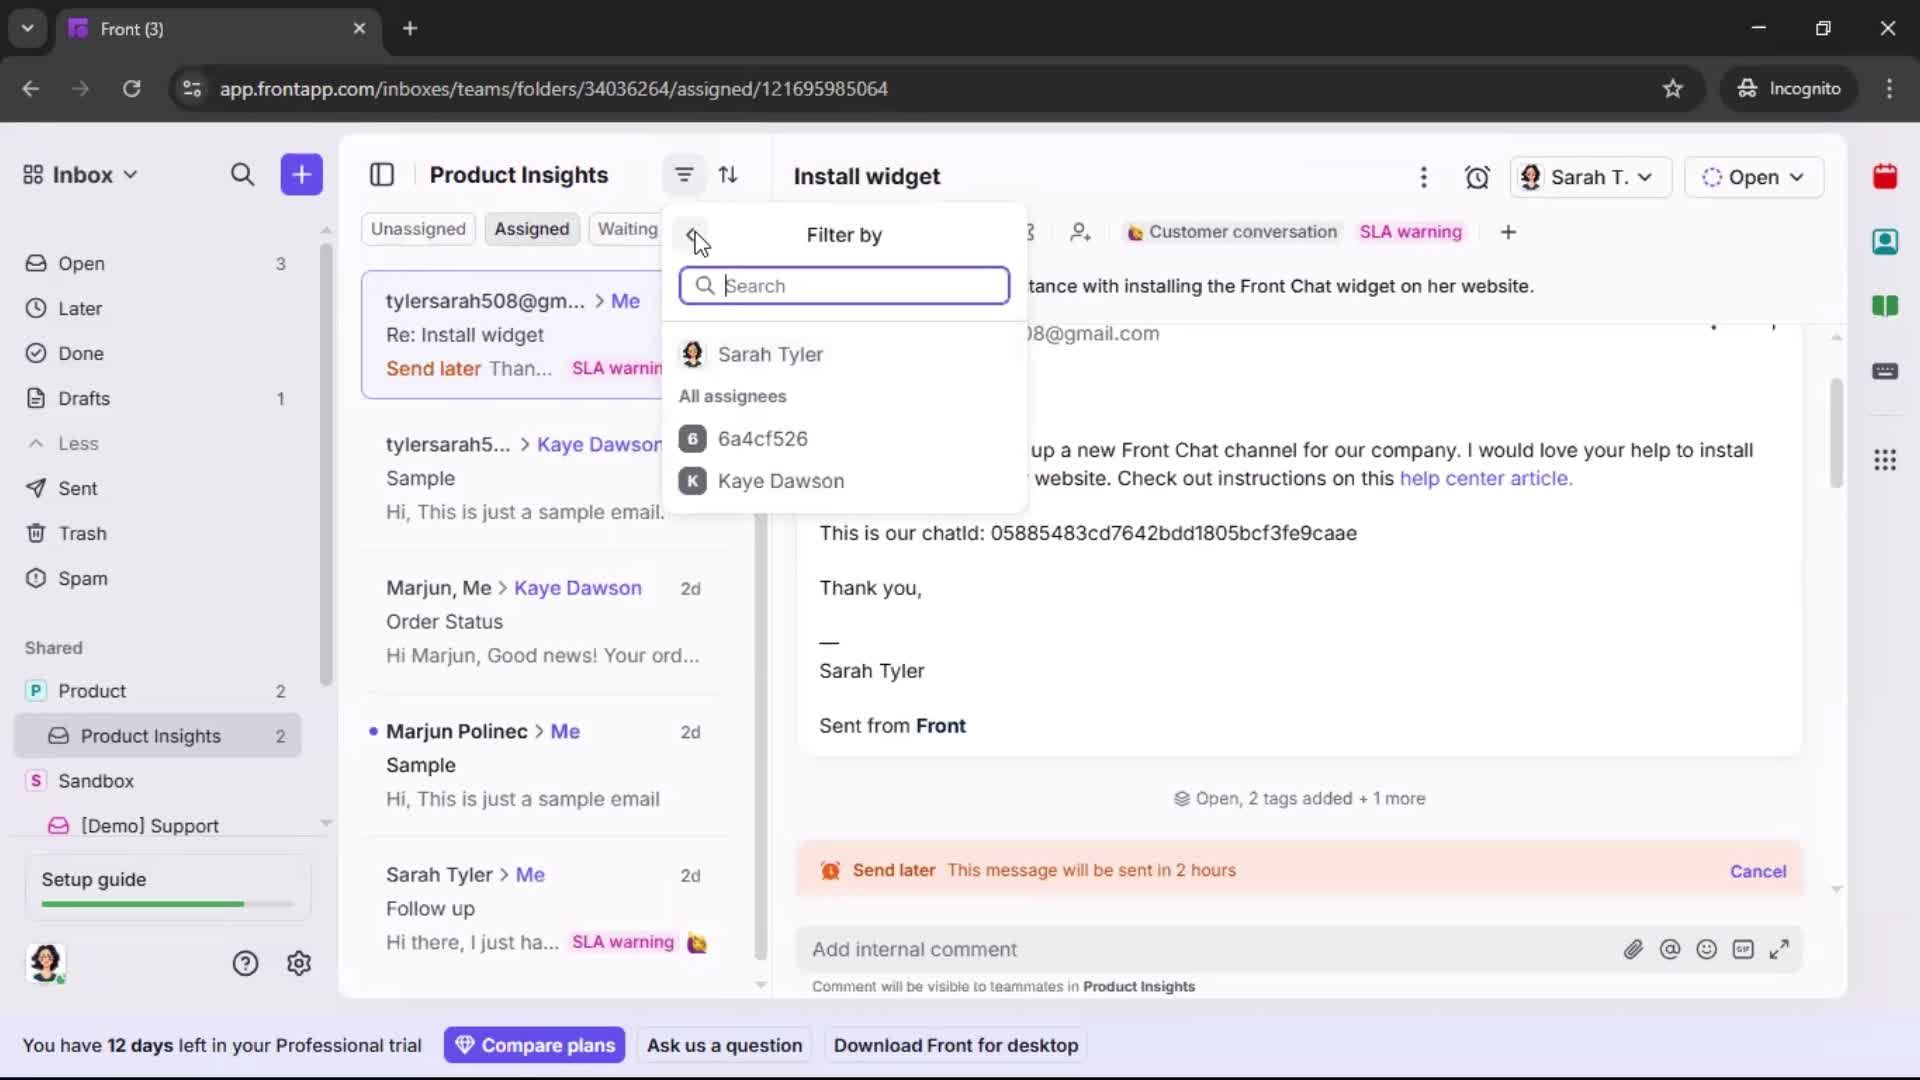The height and width of the screenshot is (1080, 1920).
Task: Open the conversation status Open dropdown
Action: 1755,177
